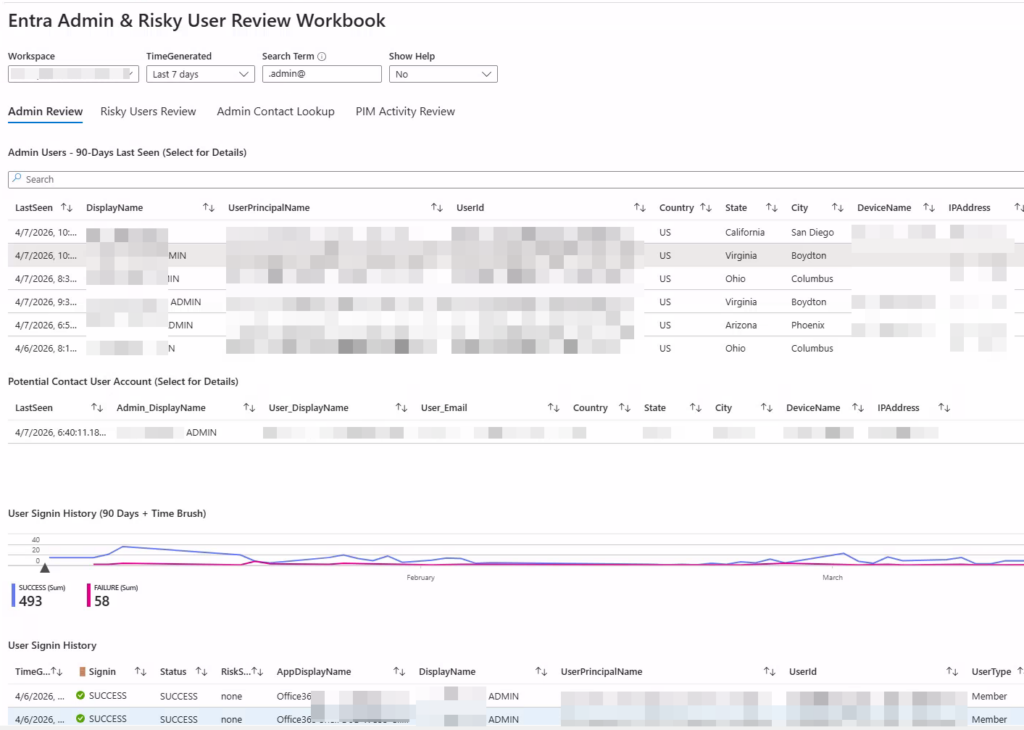The width and height of the screenshot is (1024, 730).
Task: Sort Admin Users by City column
Action: pos(837,208)
